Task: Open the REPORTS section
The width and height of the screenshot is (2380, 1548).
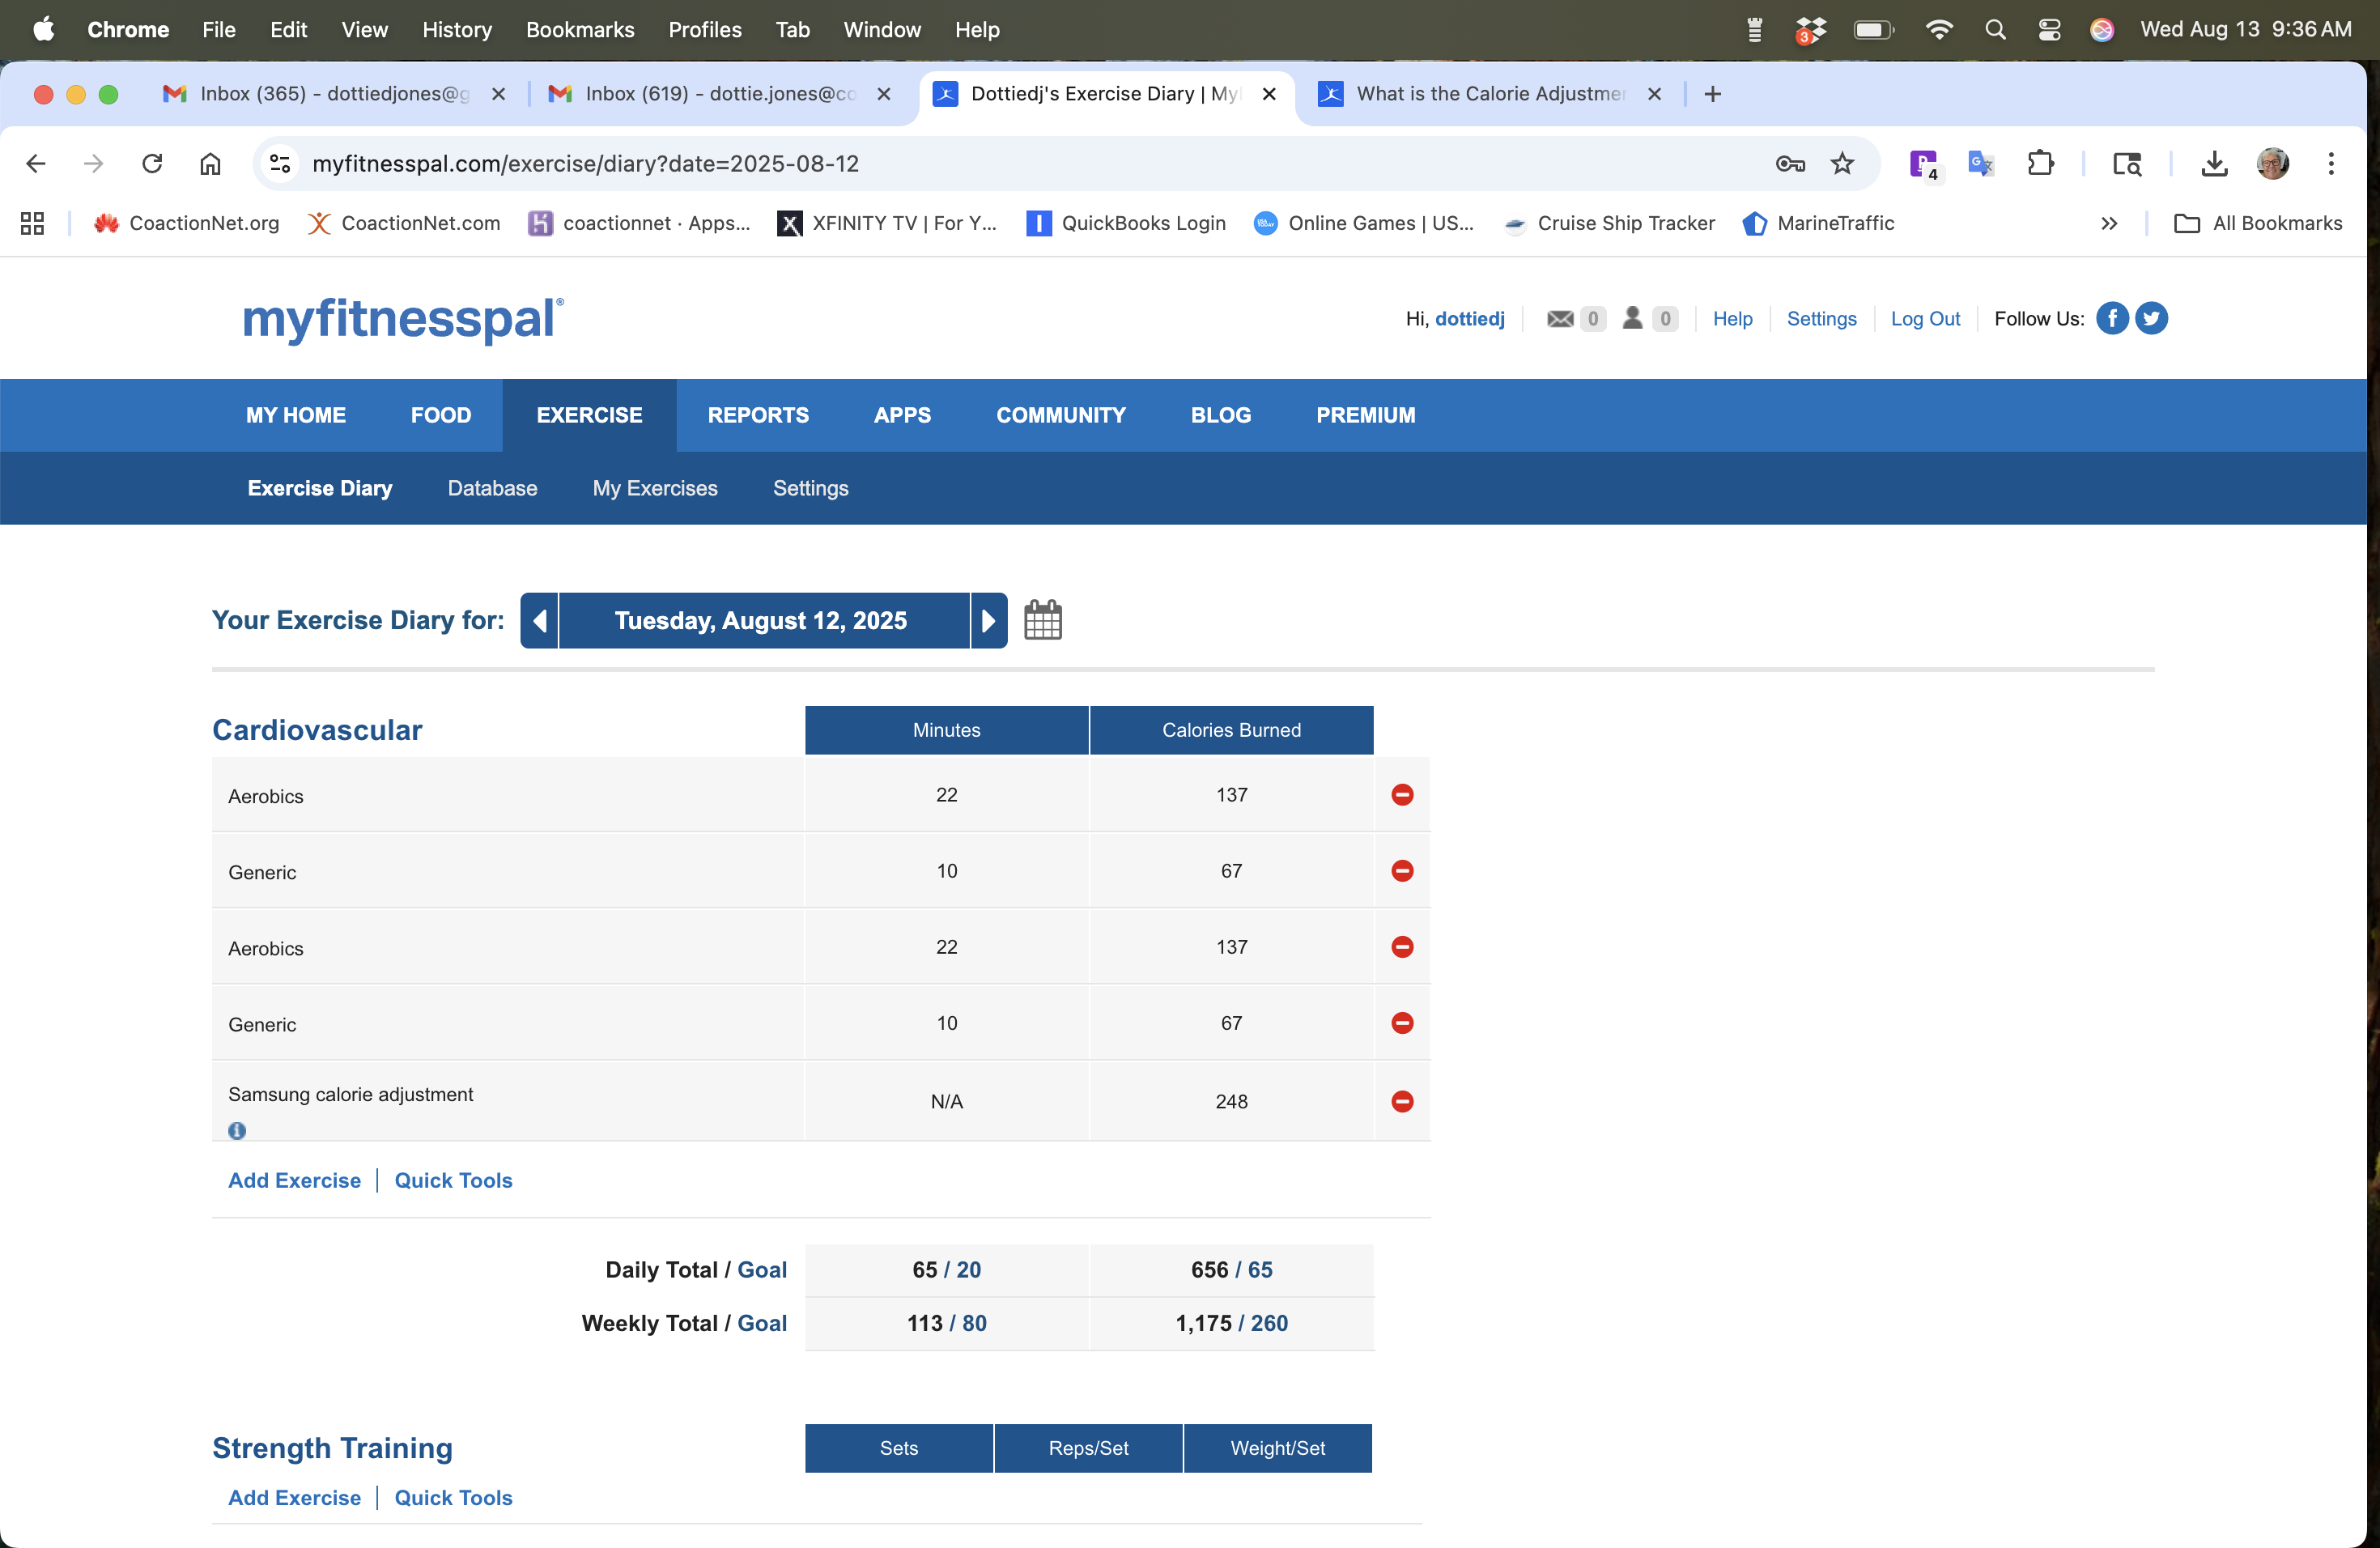Action: coord(758,415)
